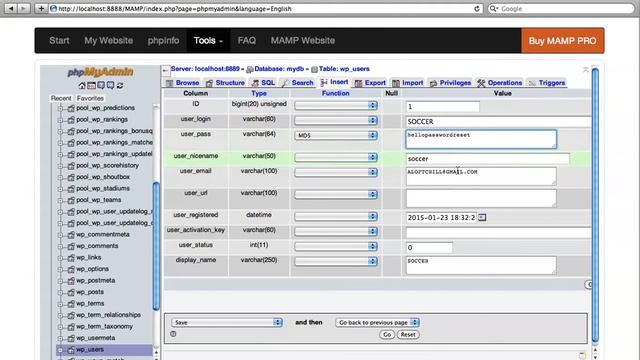
Task: Open the second documentation help icon
Action: pyautogui.click(x=110, y=86)
